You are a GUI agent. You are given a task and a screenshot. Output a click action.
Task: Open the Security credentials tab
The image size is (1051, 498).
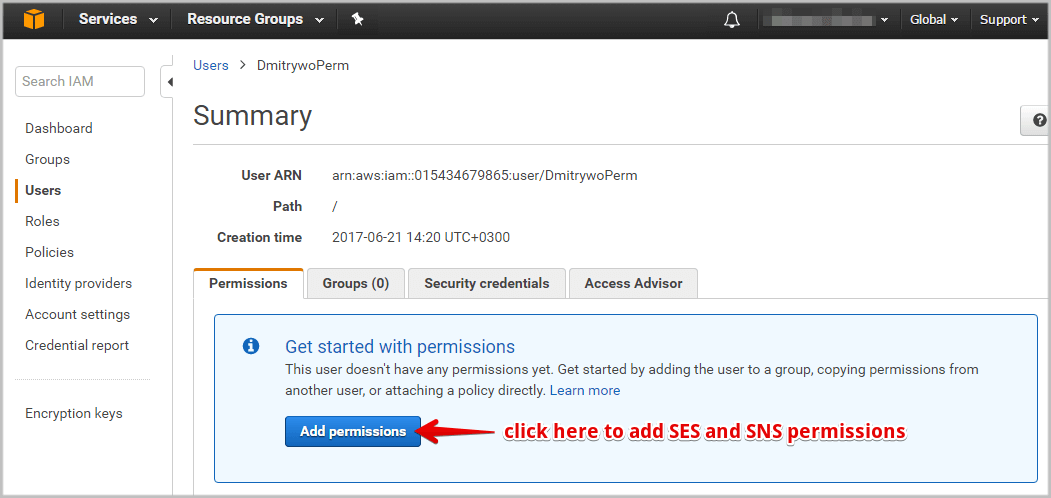(x=487, y=284)
